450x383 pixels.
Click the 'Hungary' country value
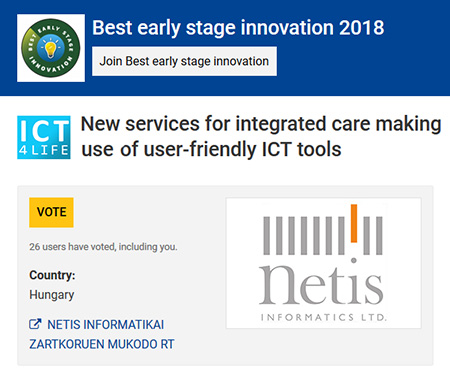tap(52, 295)
